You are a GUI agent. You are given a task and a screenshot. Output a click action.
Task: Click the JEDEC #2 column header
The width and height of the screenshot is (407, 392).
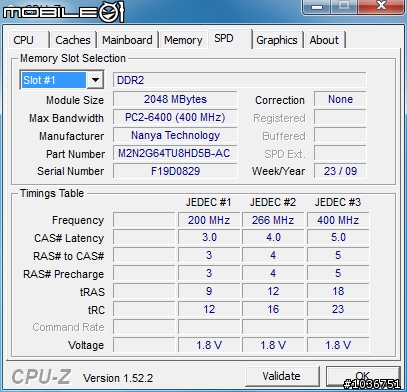[273, 202]
